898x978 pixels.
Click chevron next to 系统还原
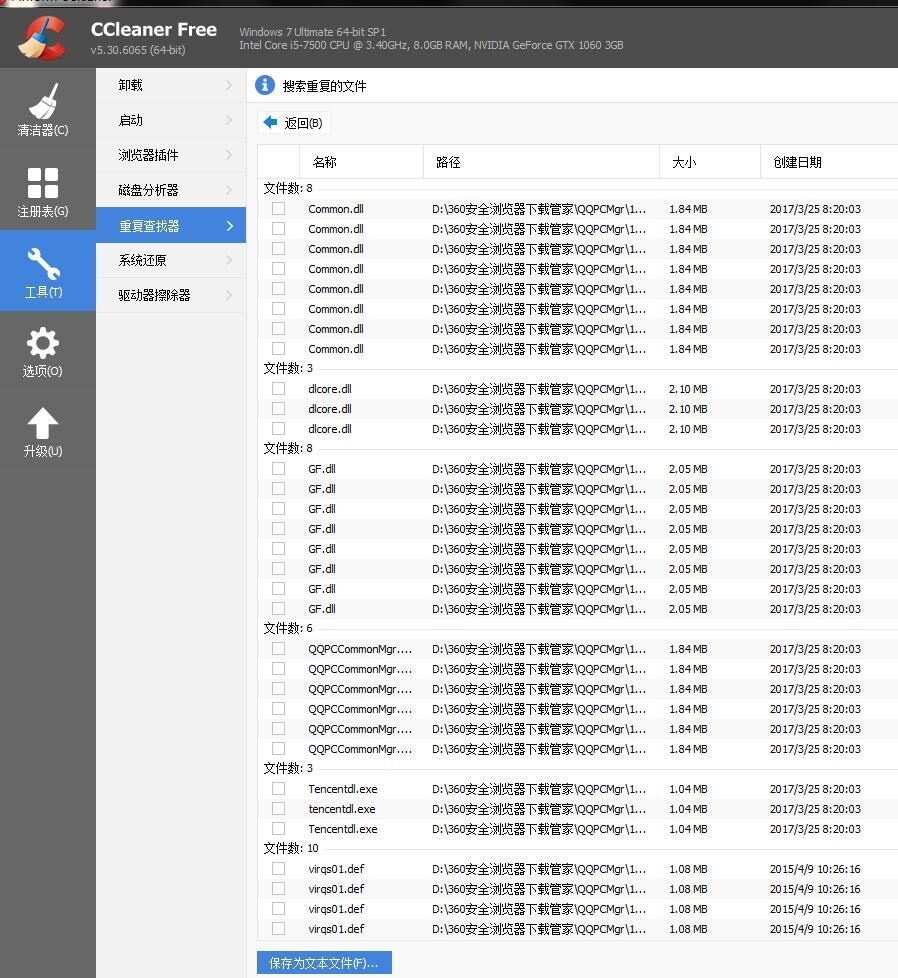coord(229,260)
